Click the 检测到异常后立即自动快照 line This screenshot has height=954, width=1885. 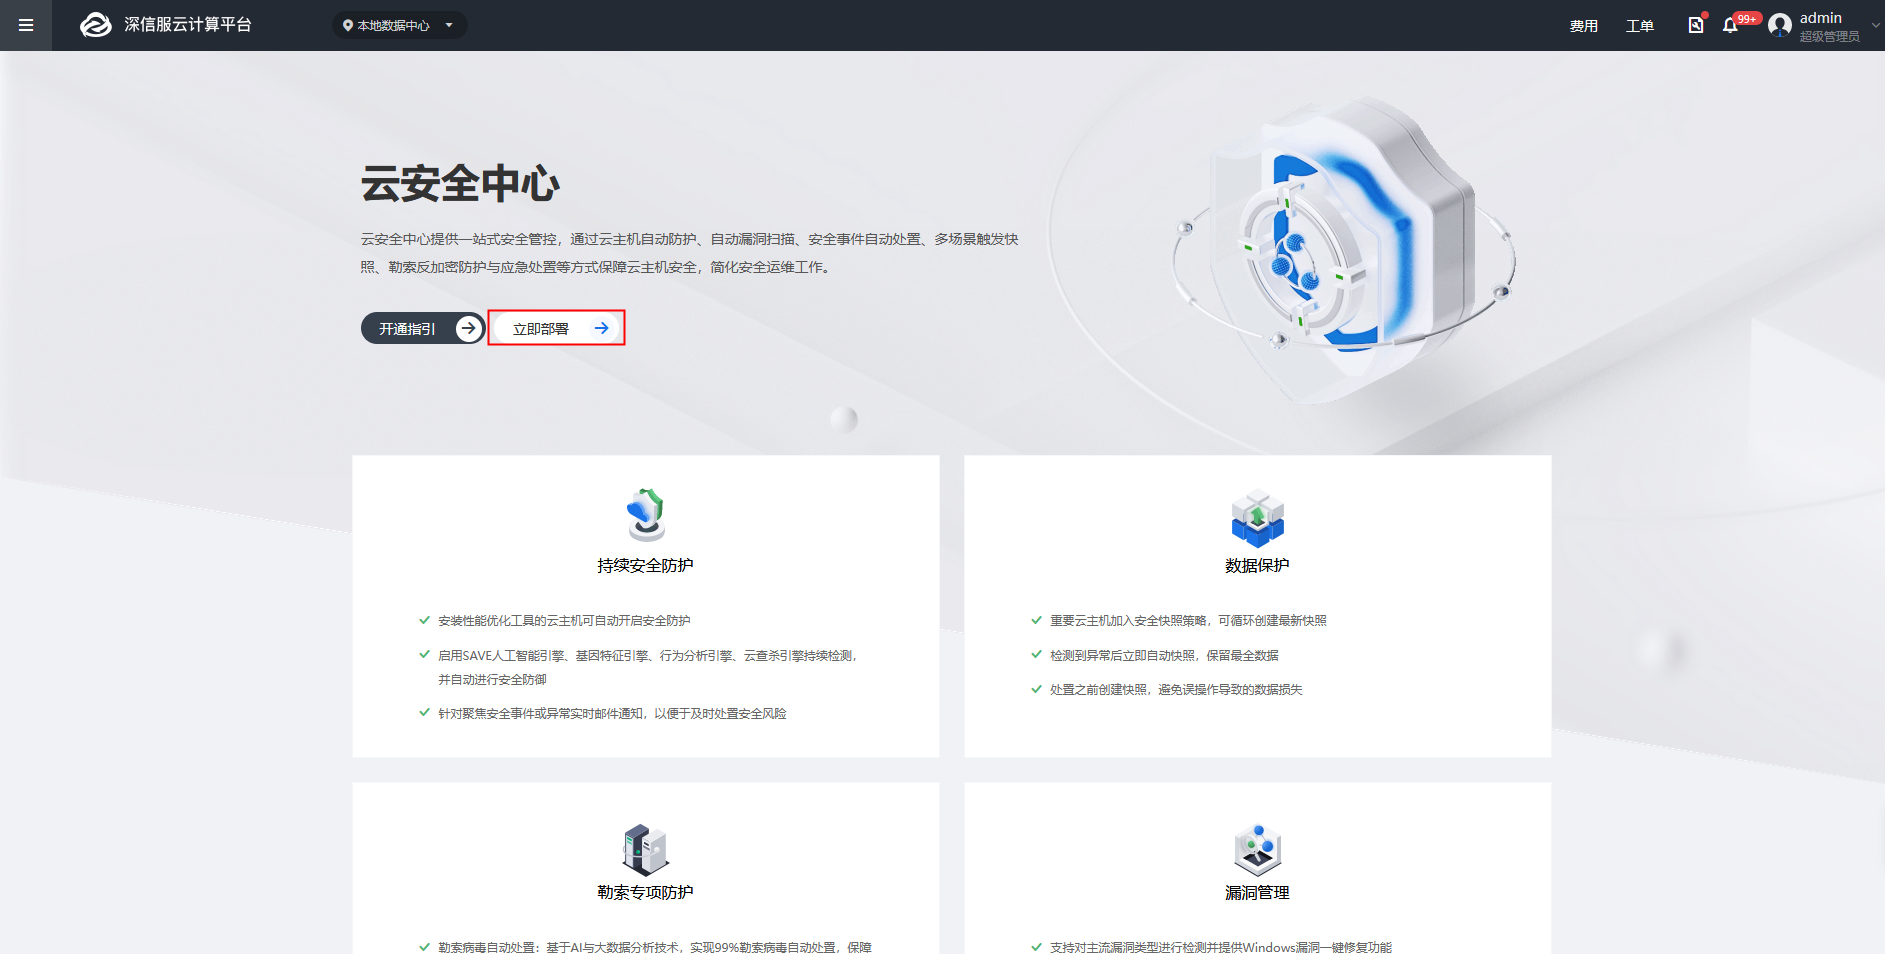tap(1164, 656)
